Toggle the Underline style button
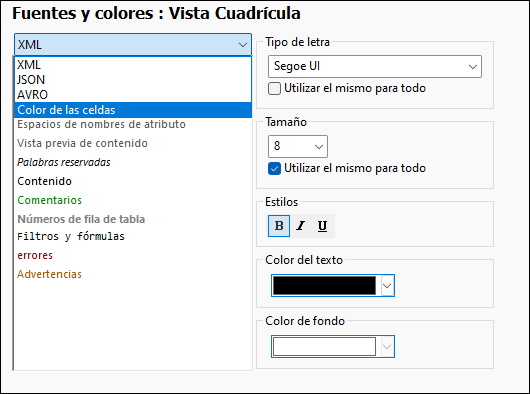This screenshot has height=394, width=530. coord(322,226)
